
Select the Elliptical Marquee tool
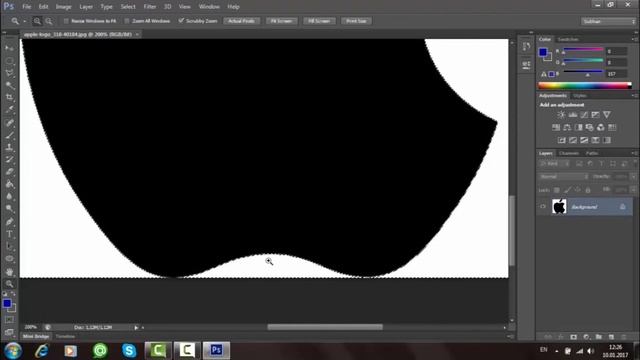(x=9, y=61)
